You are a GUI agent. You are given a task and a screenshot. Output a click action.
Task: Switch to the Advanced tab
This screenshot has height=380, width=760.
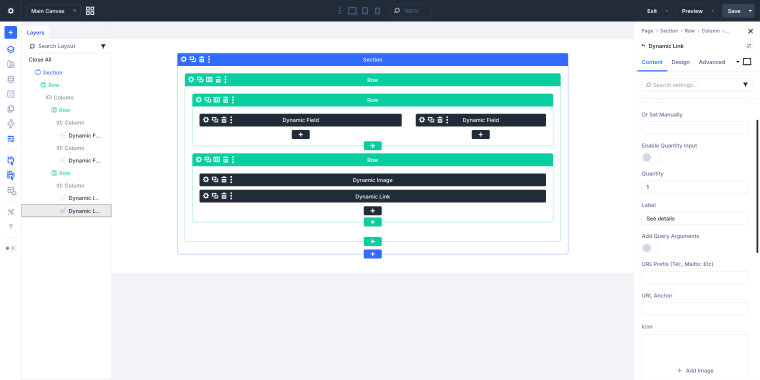pos(712,62)
